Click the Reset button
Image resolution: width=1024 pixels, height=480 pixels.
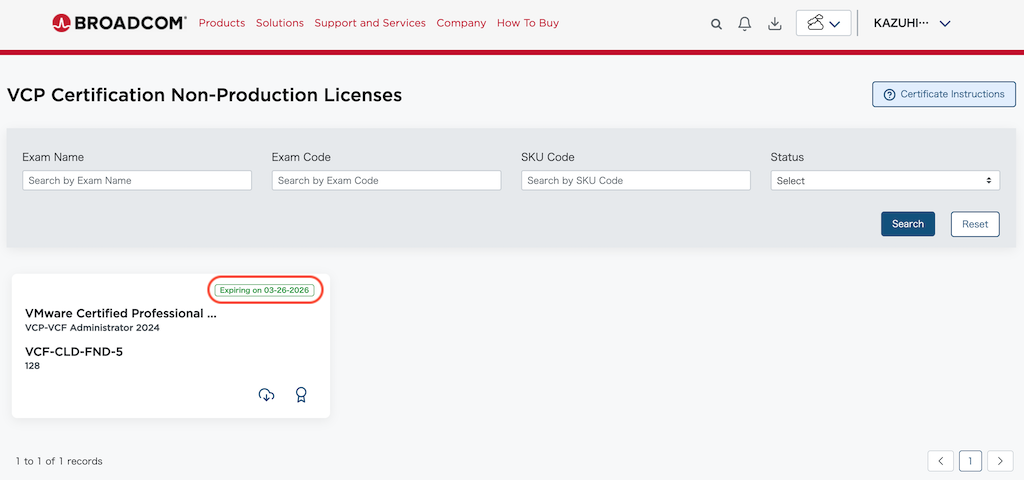point(975,224)
